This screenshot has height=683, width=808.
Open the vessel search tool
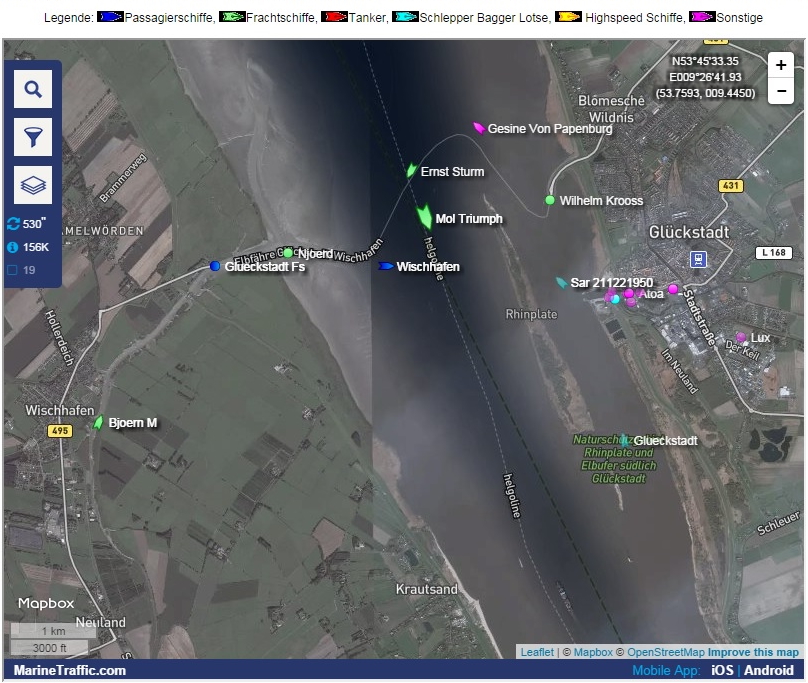click(33, 90)
